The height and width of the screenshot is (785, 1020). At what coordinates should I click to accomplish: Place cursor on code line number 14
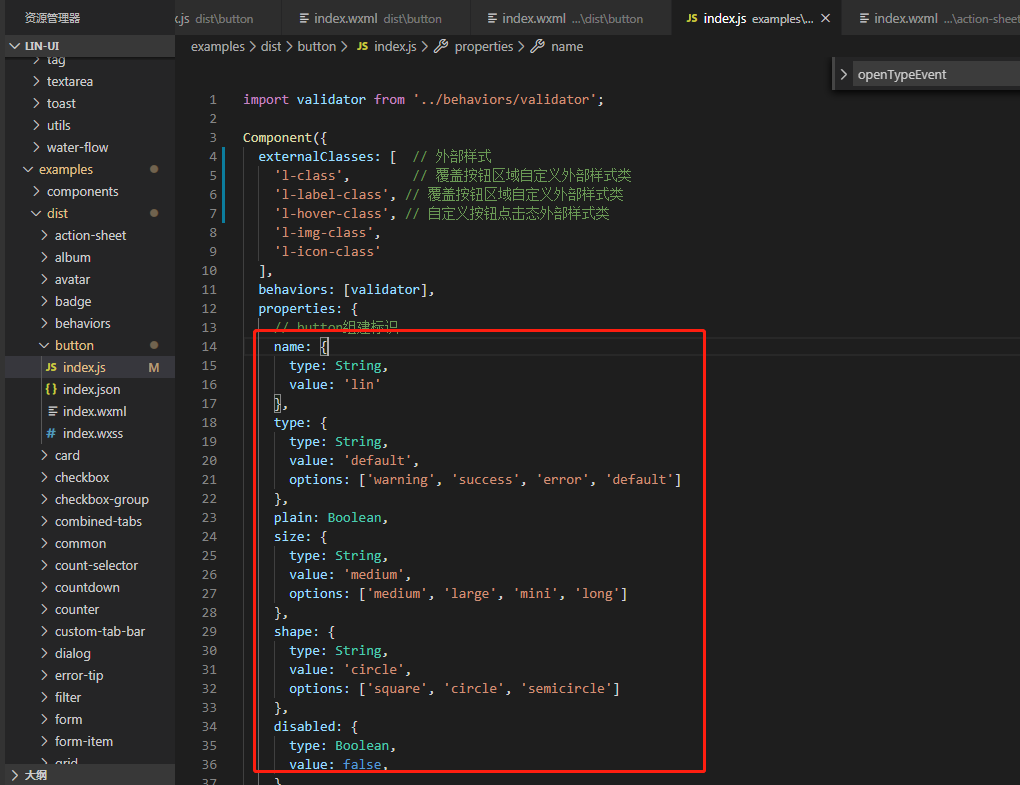click(209, 347)
